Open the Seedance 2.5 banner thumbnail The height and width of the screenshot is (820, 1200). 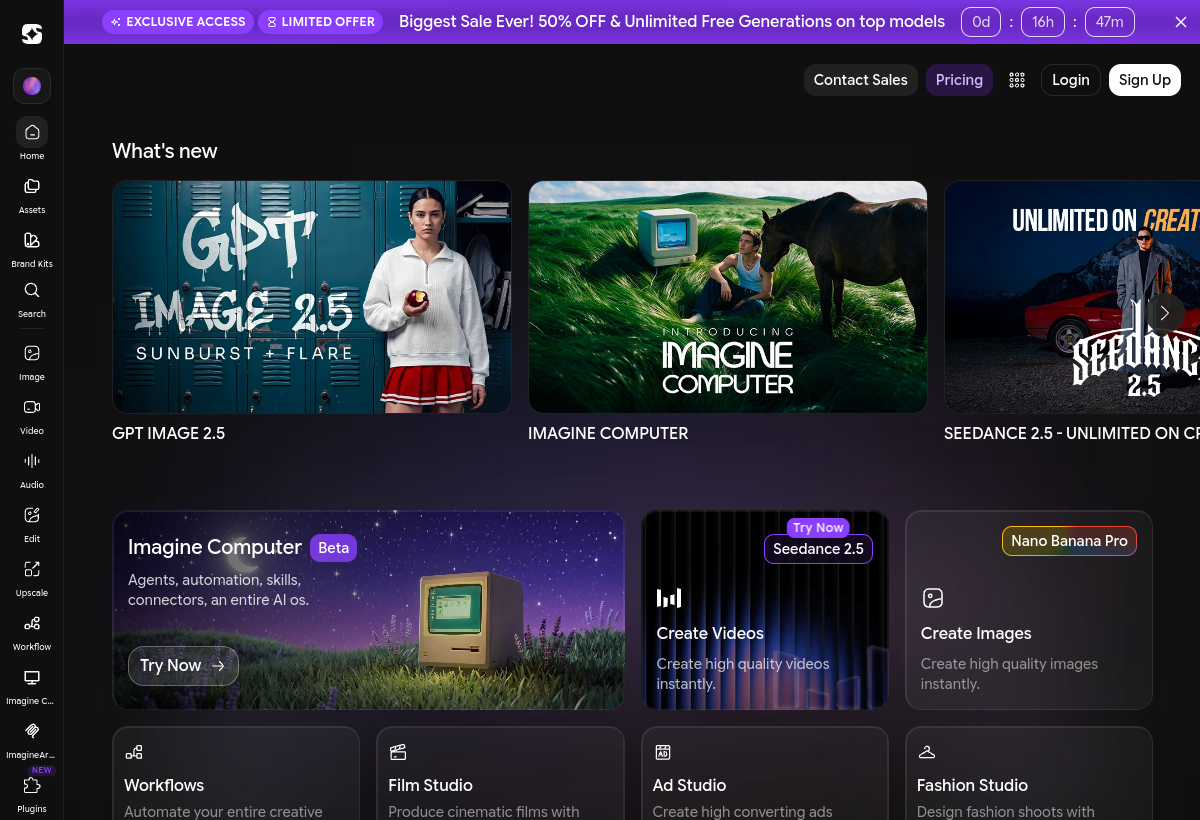point(1072,297)
